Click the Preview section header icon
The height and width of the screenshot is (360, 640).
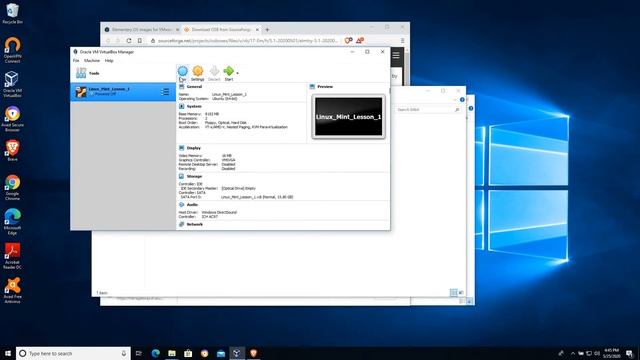(312, 87)
